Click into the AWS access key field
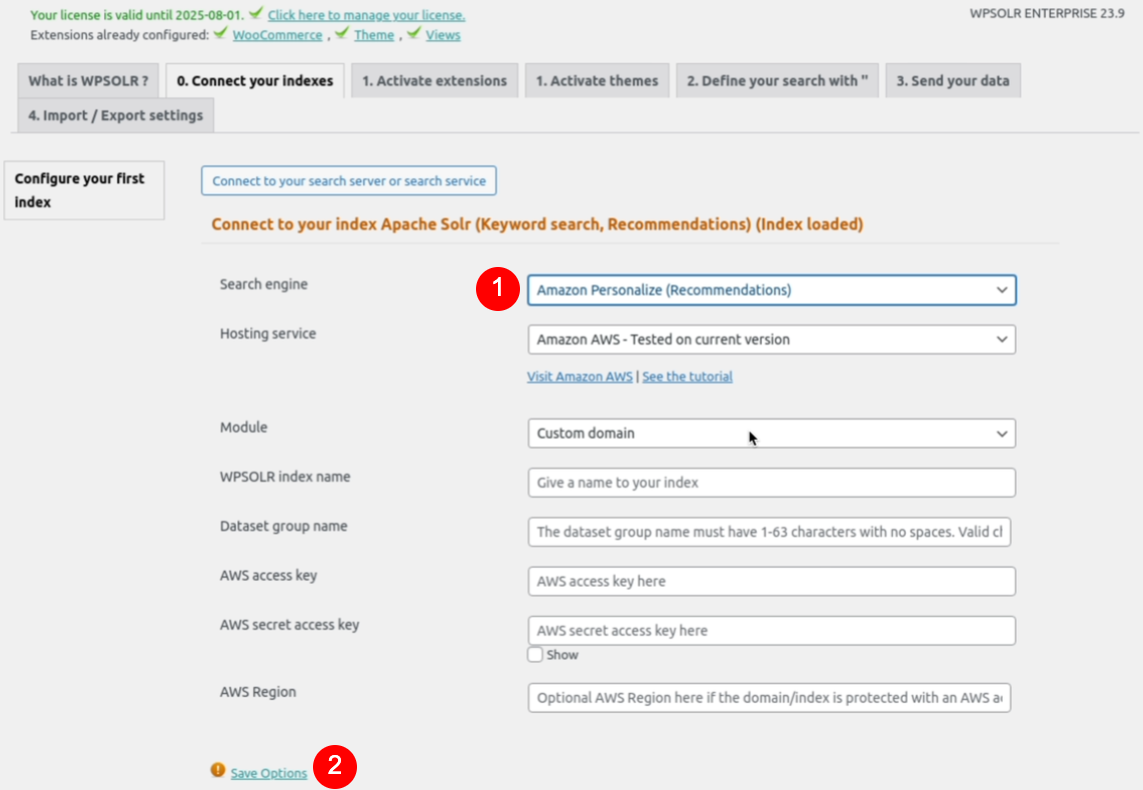This screenshot has width=1143, height=790. pos(771,582)
